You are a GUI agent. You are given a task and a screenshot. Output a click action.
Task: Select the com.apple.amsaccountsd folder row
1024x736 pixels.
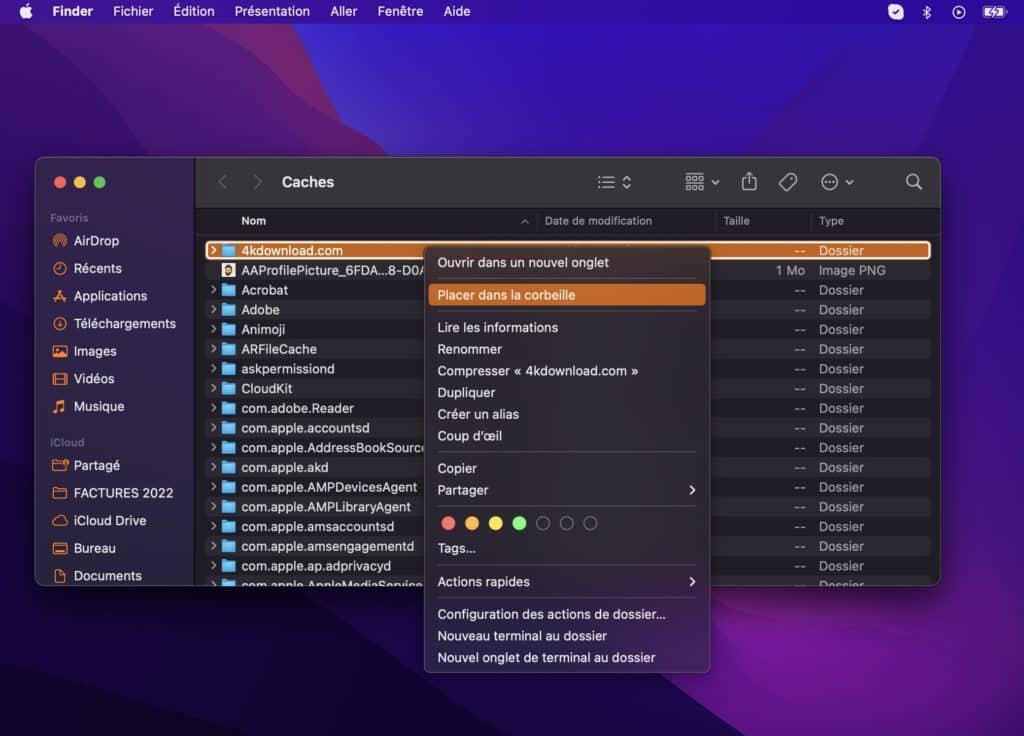tap(568, 526)
